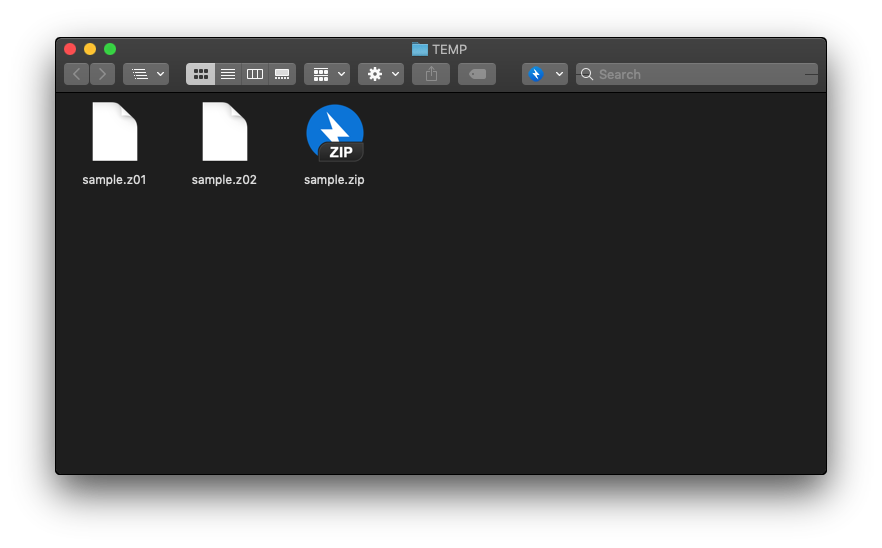The image size is (882, 548).
Task: Switch to gallery view
Action: tap(282, 74)
